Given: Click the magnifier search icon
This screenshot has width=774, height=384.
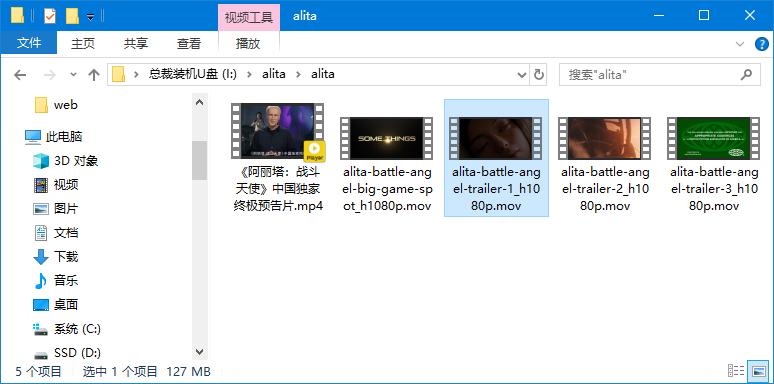Looking at the screenshot, I should (747, 75).
